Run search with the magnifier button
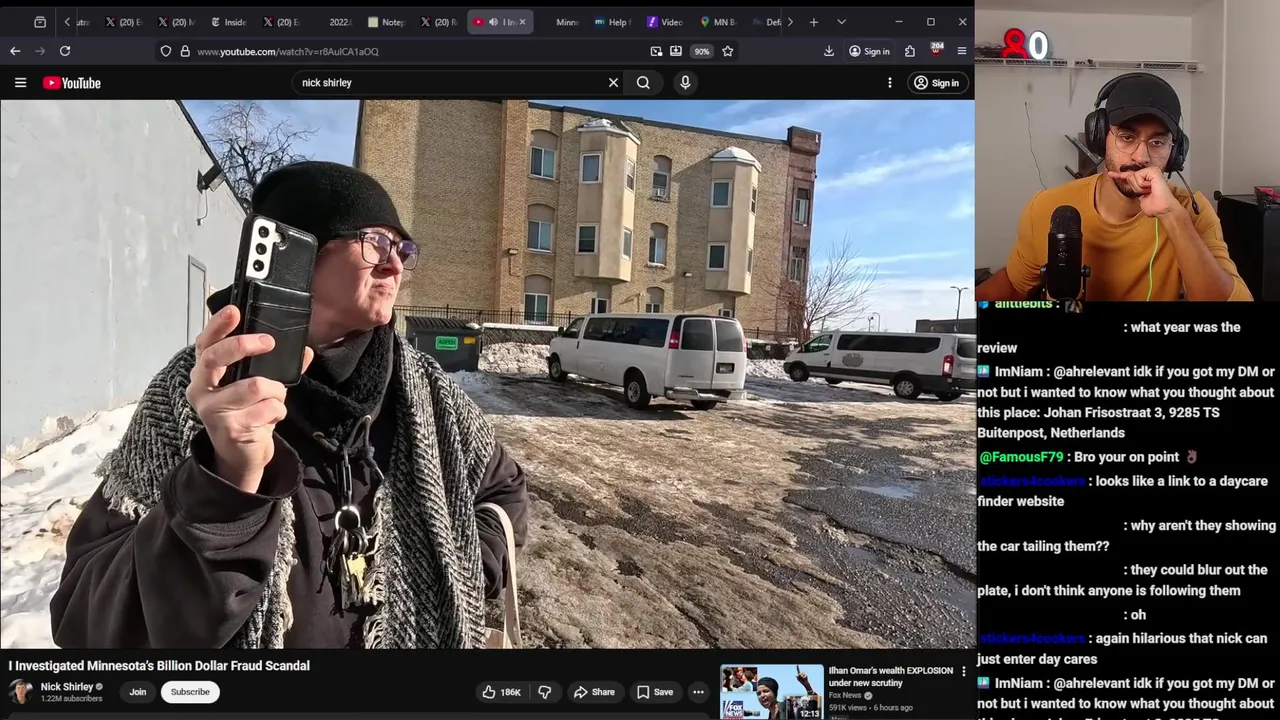This screenshot has height=720, width=1280. (x=643, y=83)
